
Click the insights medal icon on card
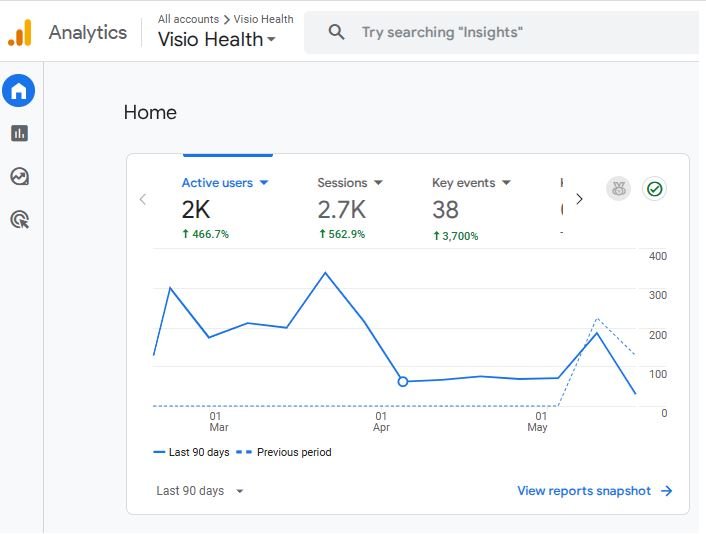(619, 189)
